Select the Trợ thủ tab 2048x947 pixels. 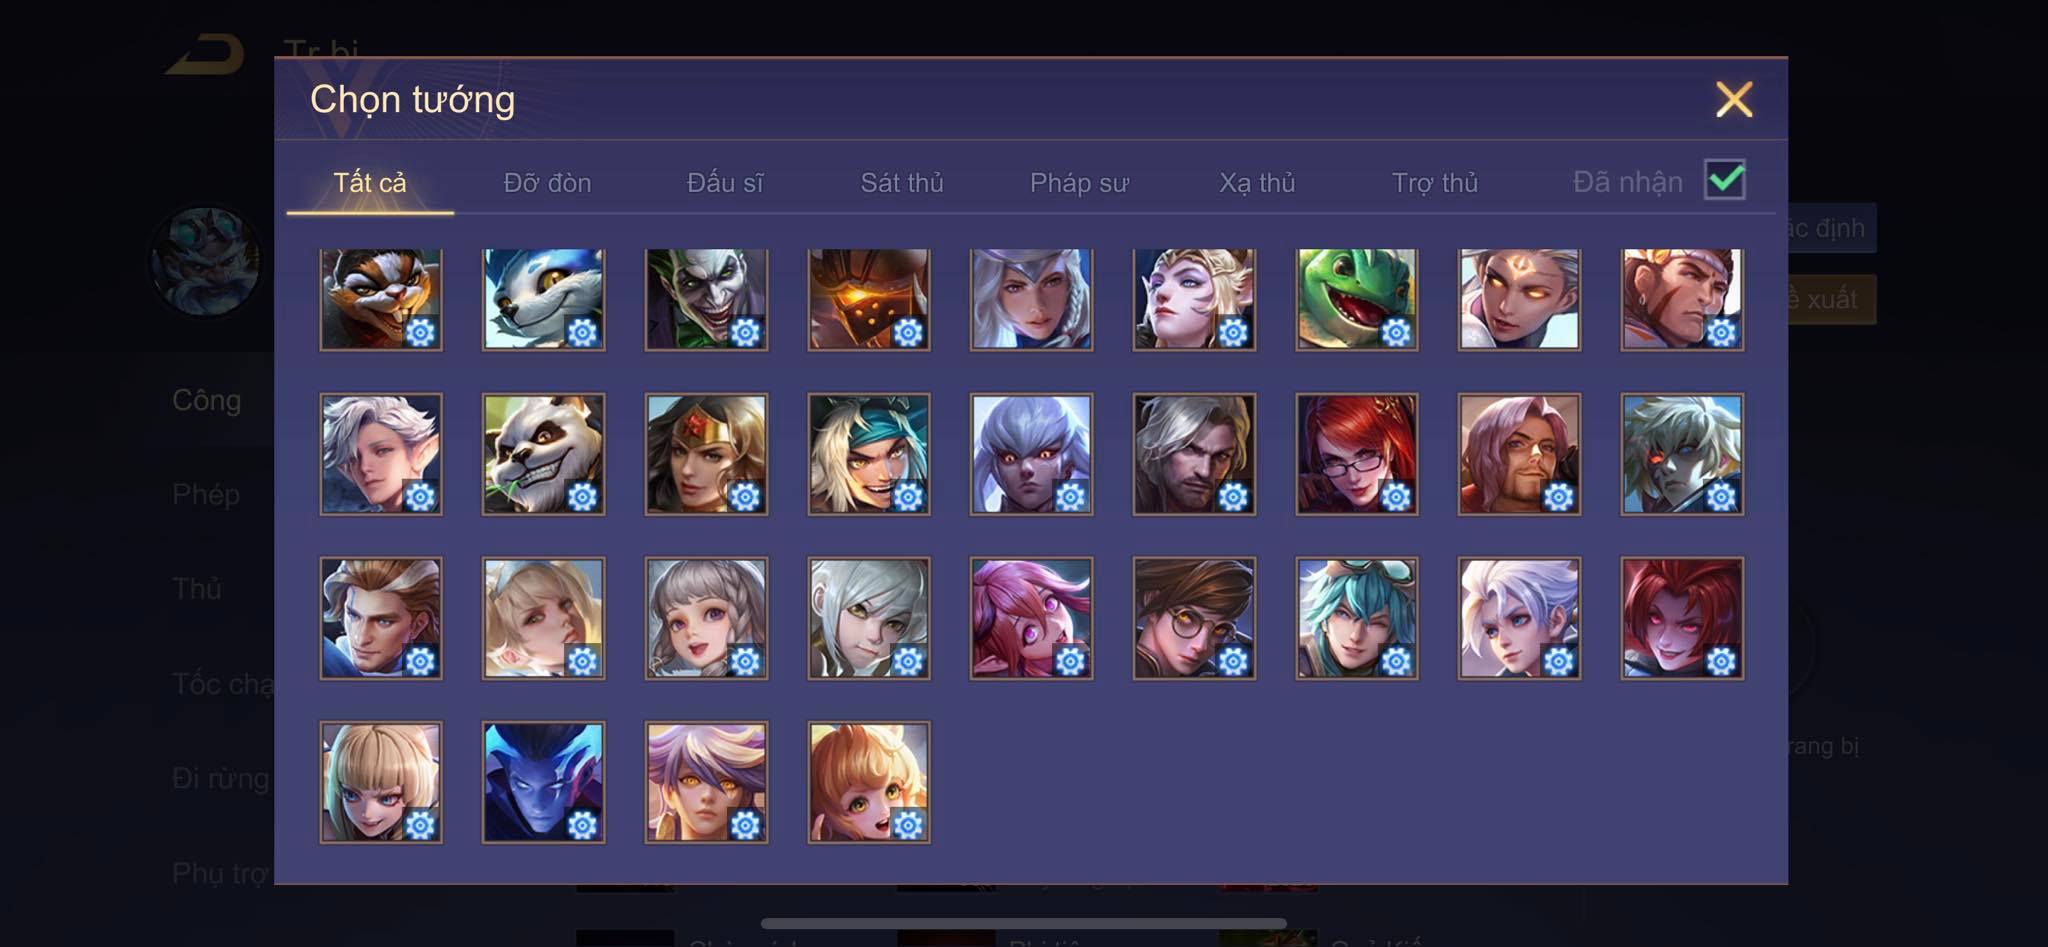1435,183
